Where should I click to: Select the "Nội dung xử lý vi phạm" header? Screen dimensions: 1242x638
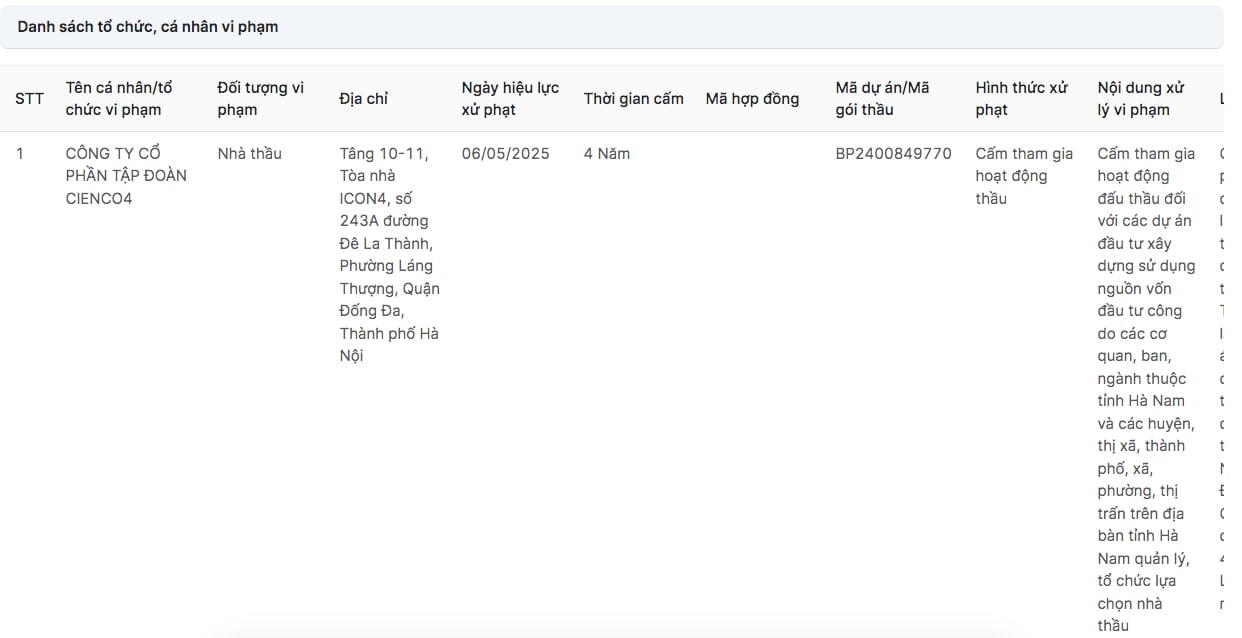(x=1147, y=99)
